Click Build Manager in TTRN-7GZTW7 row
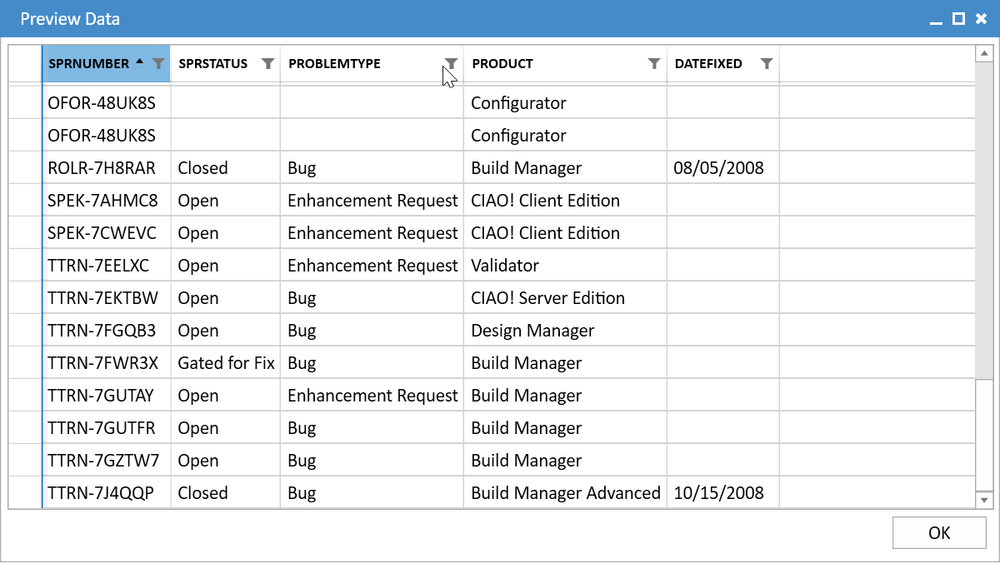The height and width of the screenshot is (563, 1000). coord(566,460)
